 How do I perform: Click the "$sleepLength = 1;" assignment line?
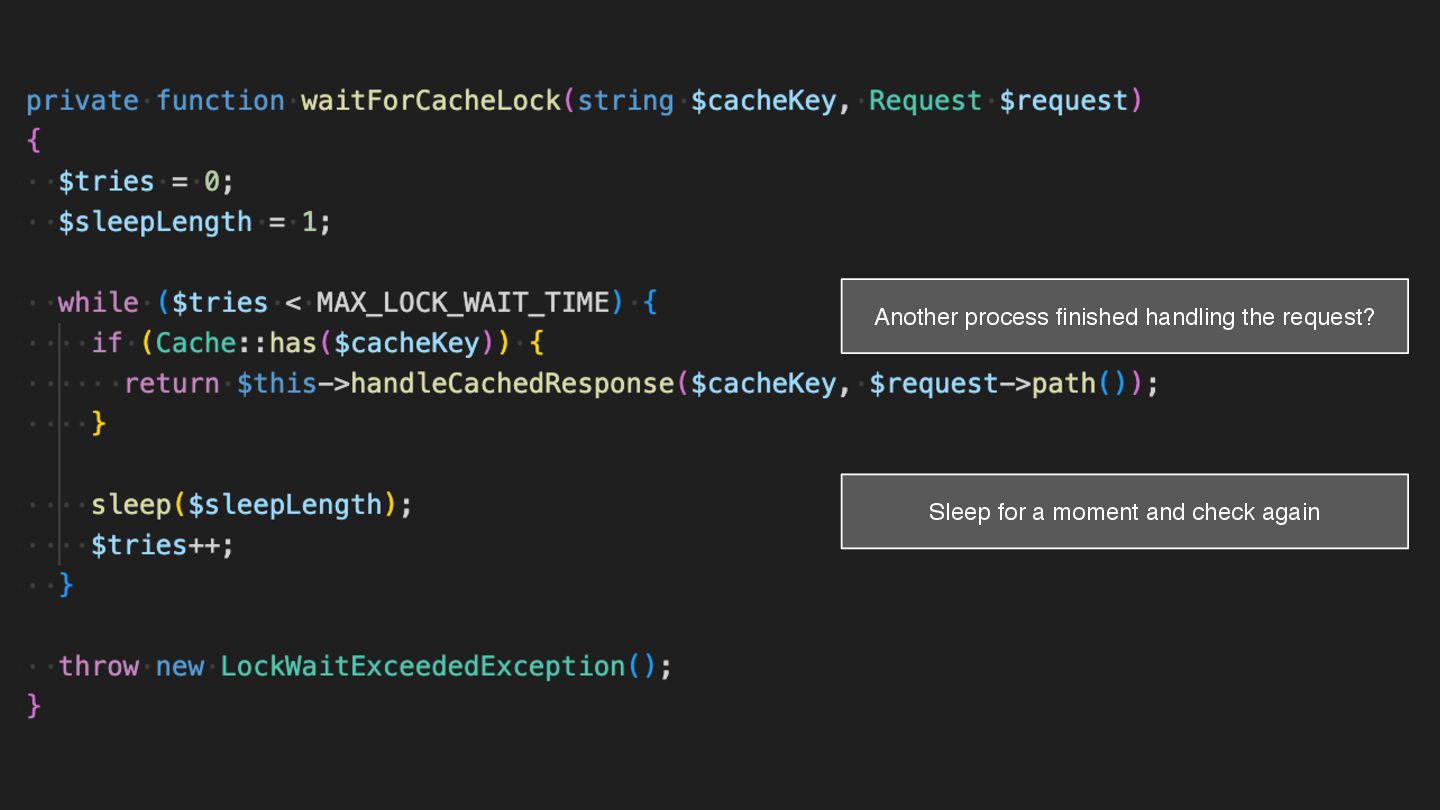[x=194, y=222]
